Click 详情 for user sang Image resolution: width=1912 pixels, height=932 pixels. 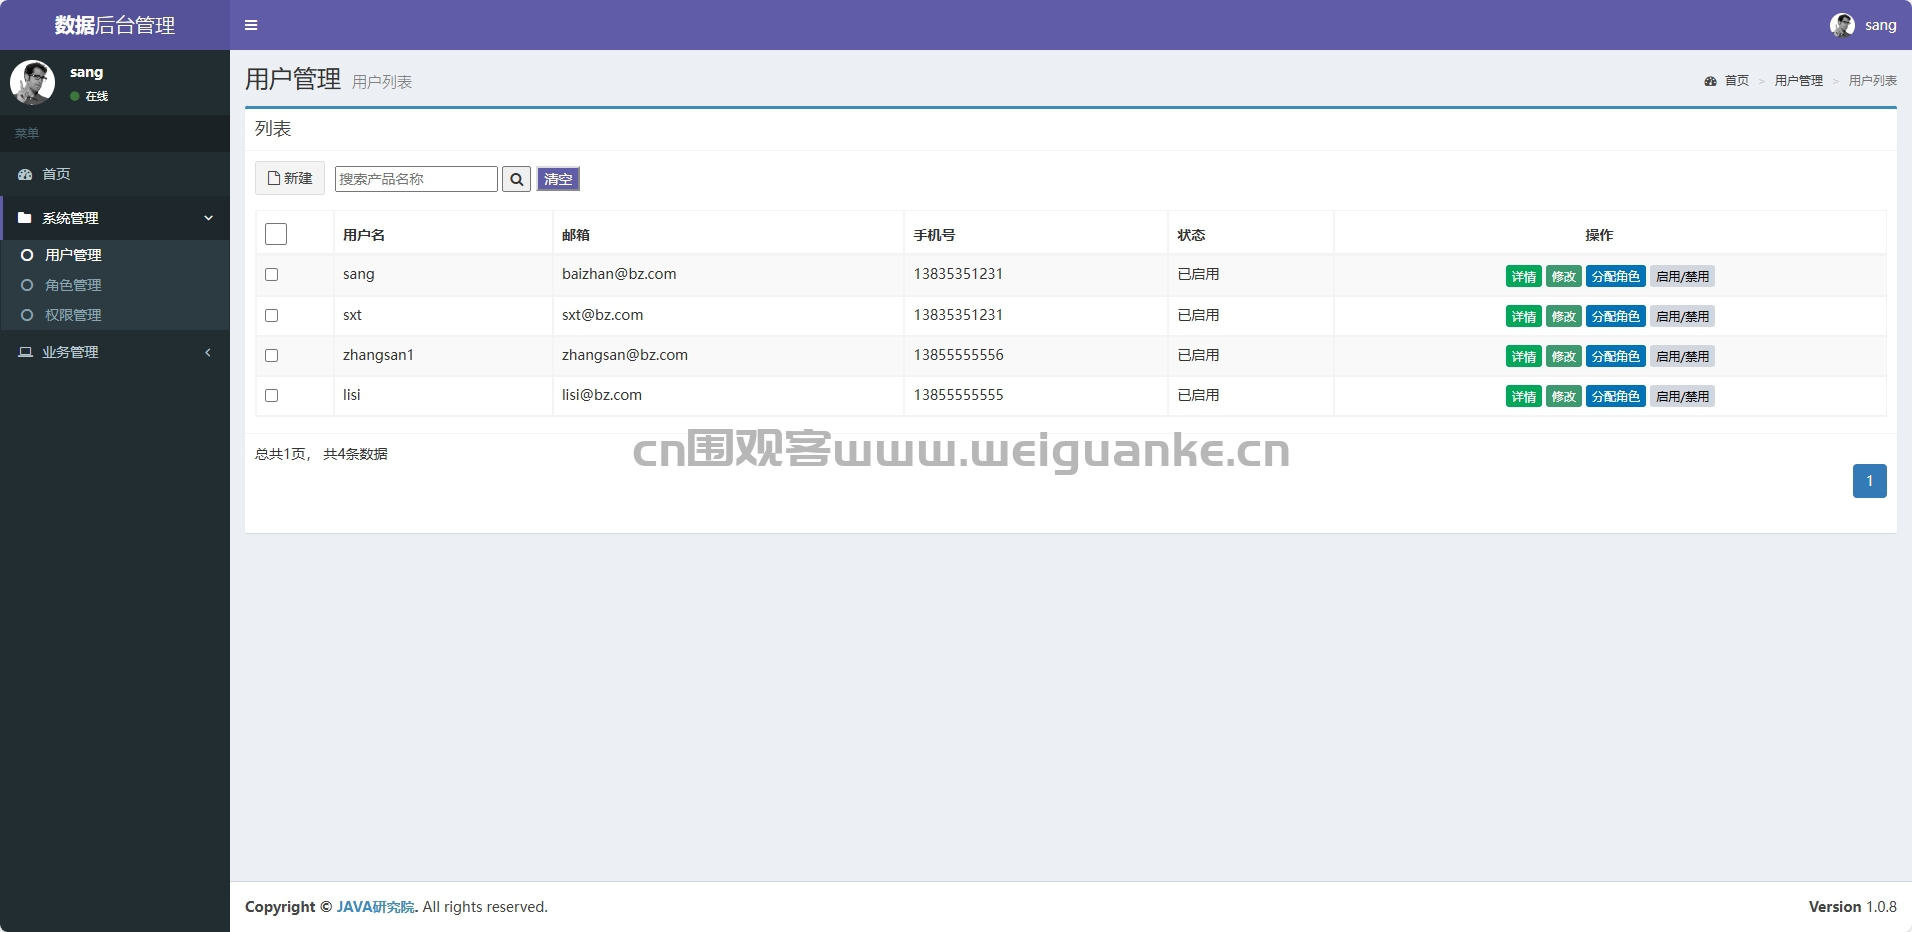[x=1523, y=277]
